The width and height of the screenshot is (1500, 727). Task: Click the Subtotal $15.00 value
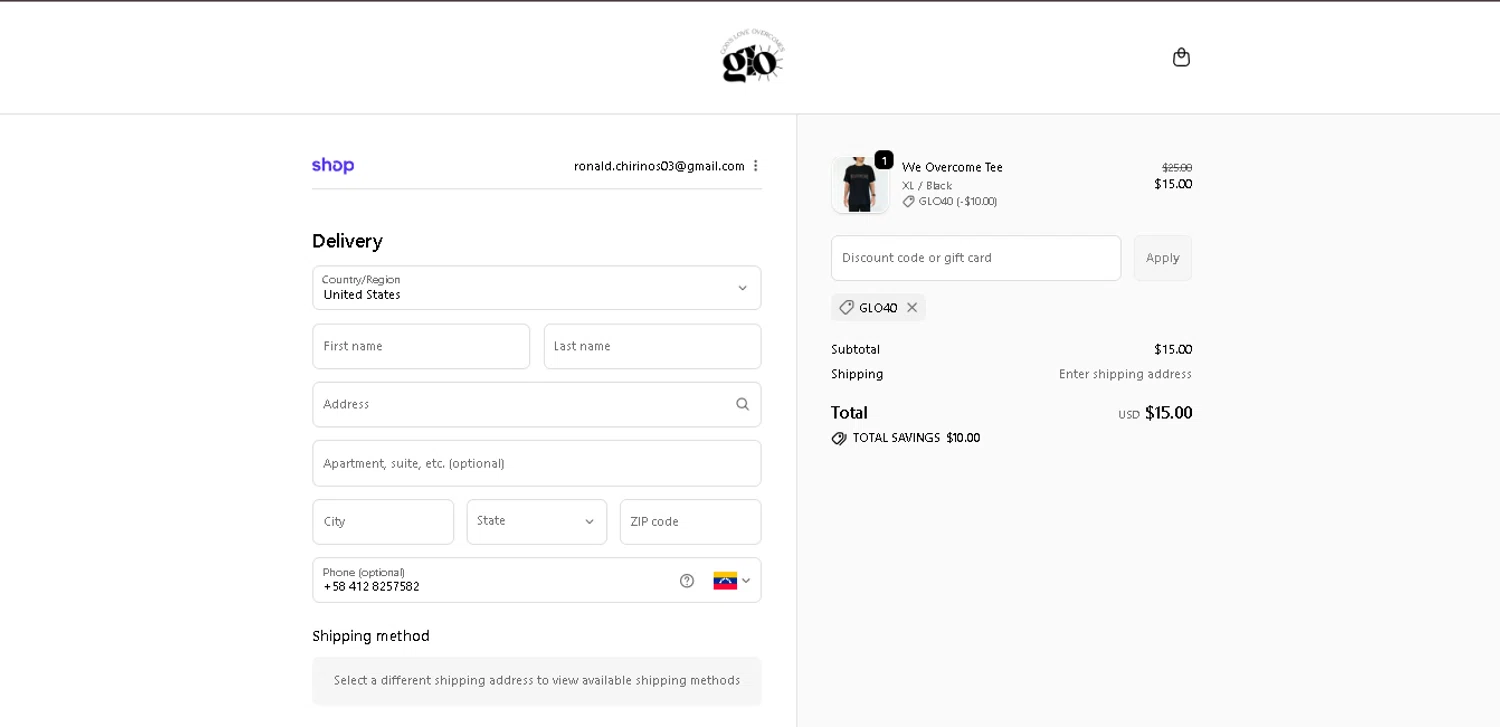coord(1173,350)
